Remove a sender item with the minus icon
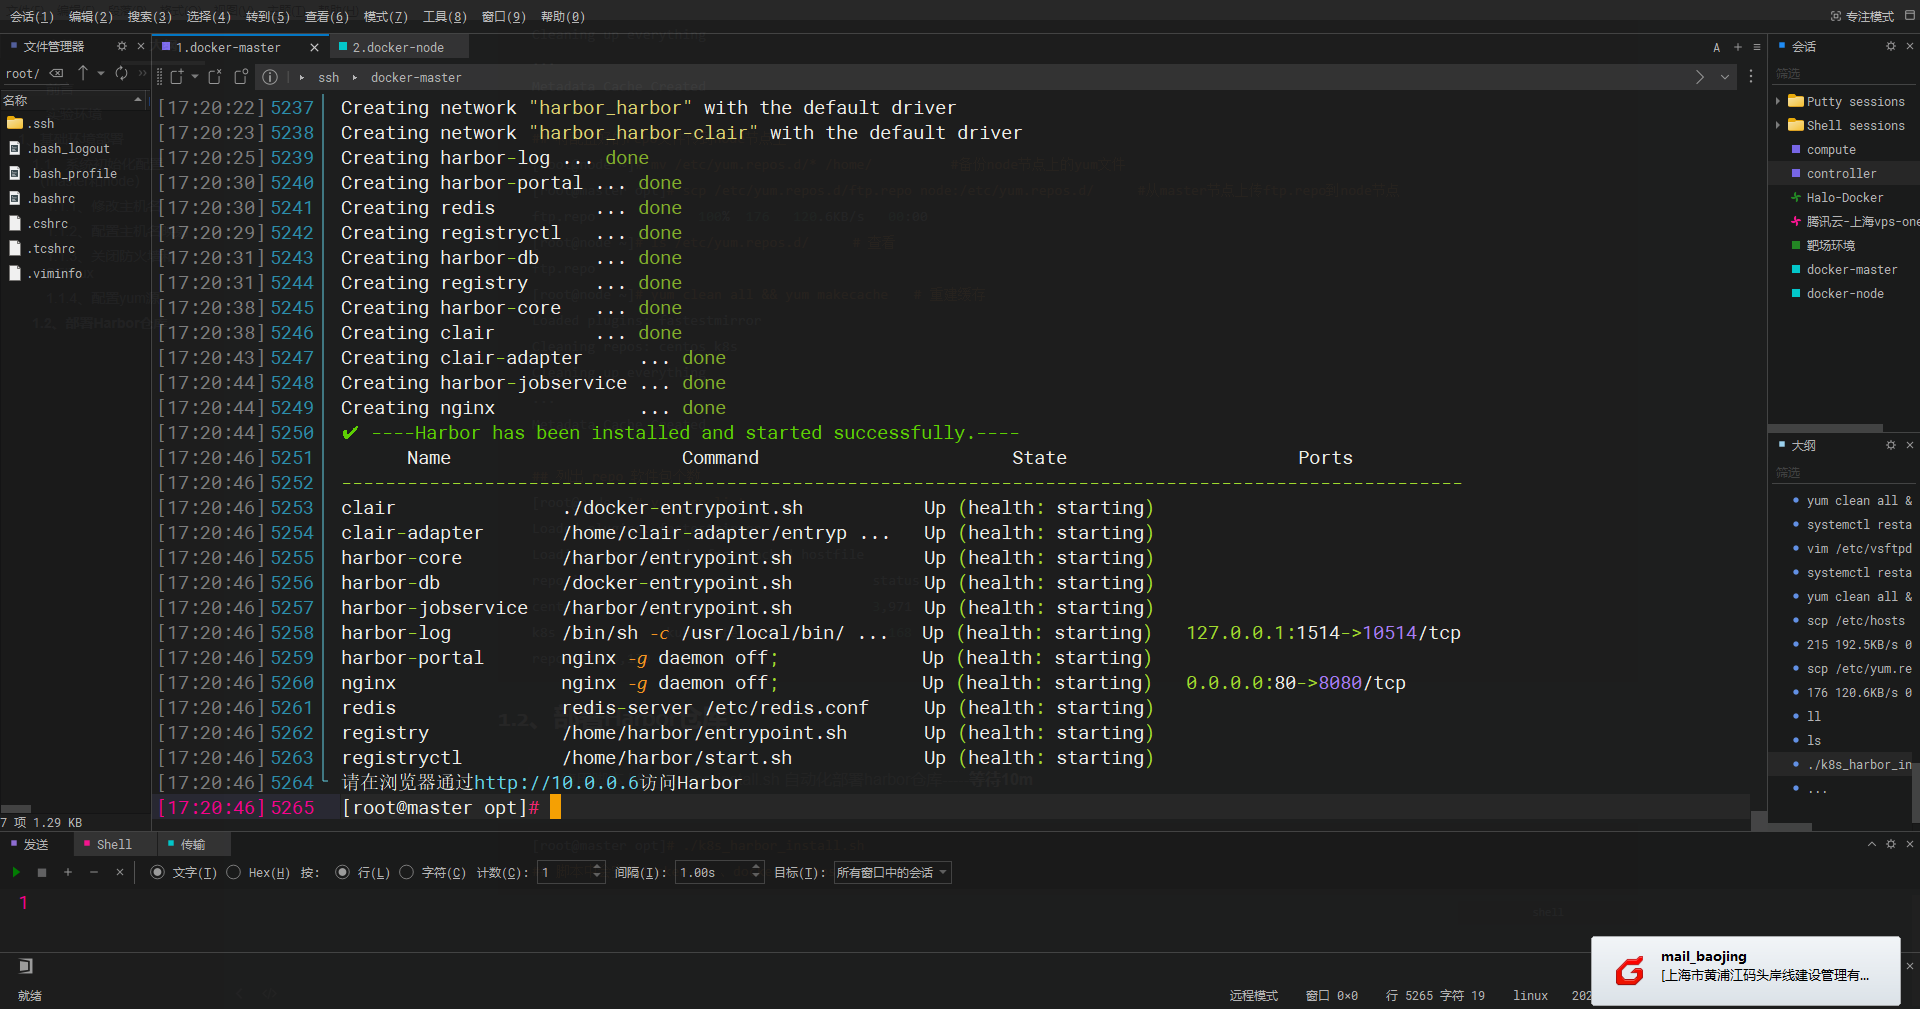Screen dimensions: 1920x1009 pos(94,872)
